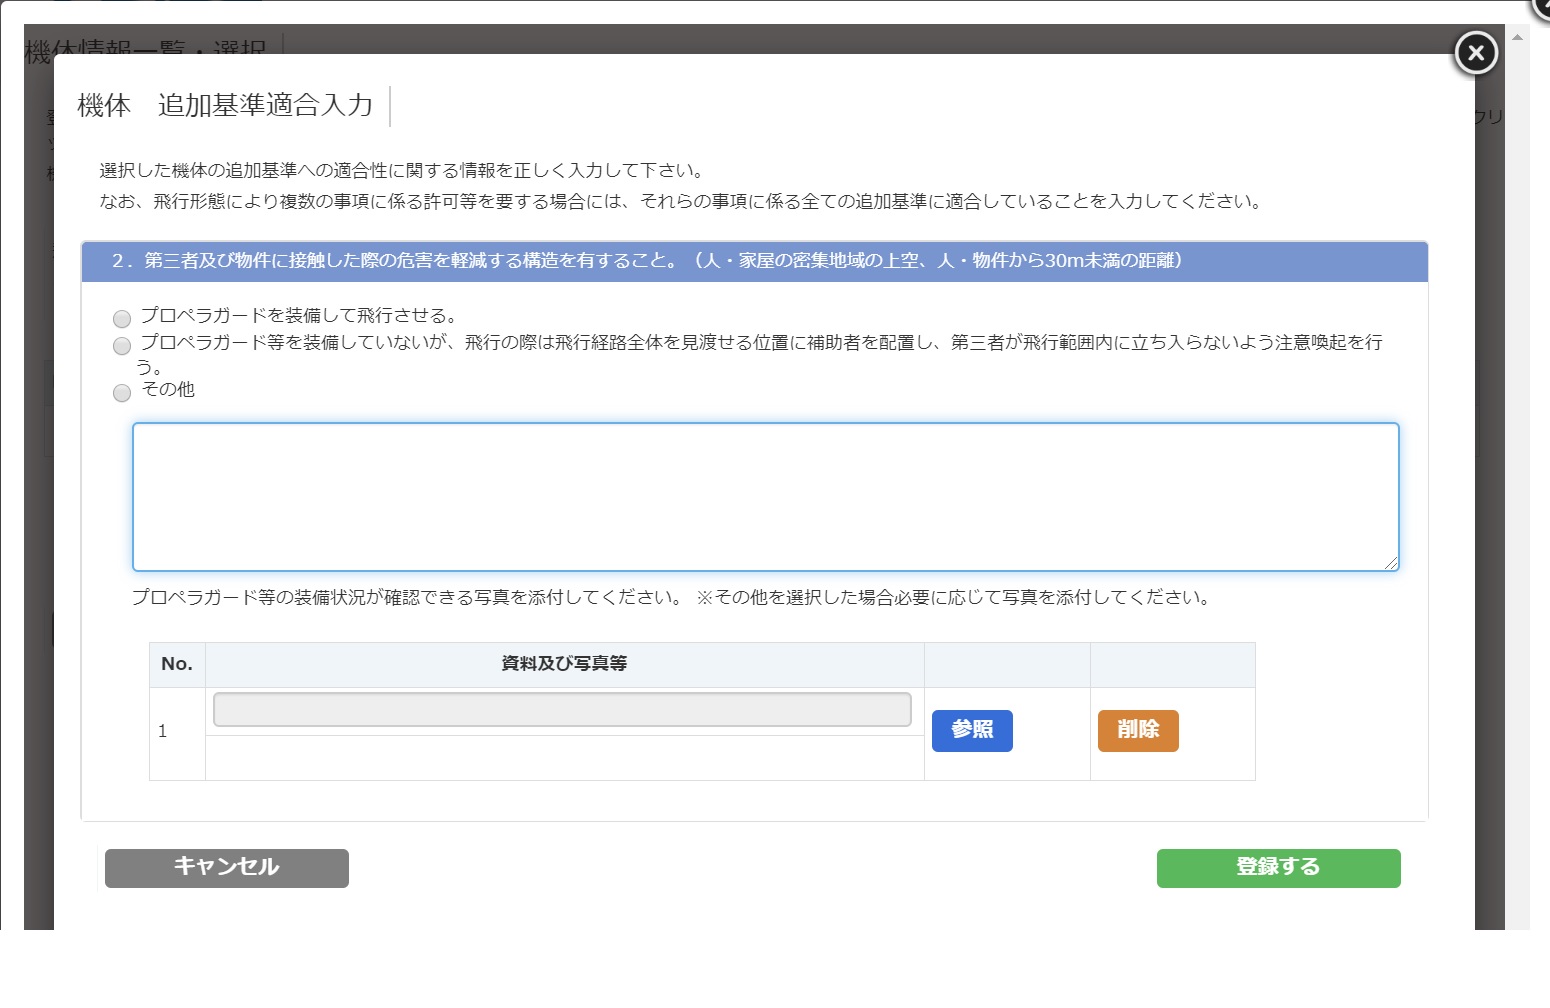
Task: Click the photo attachment instruction text below textarea
Action: coord(670,598)
